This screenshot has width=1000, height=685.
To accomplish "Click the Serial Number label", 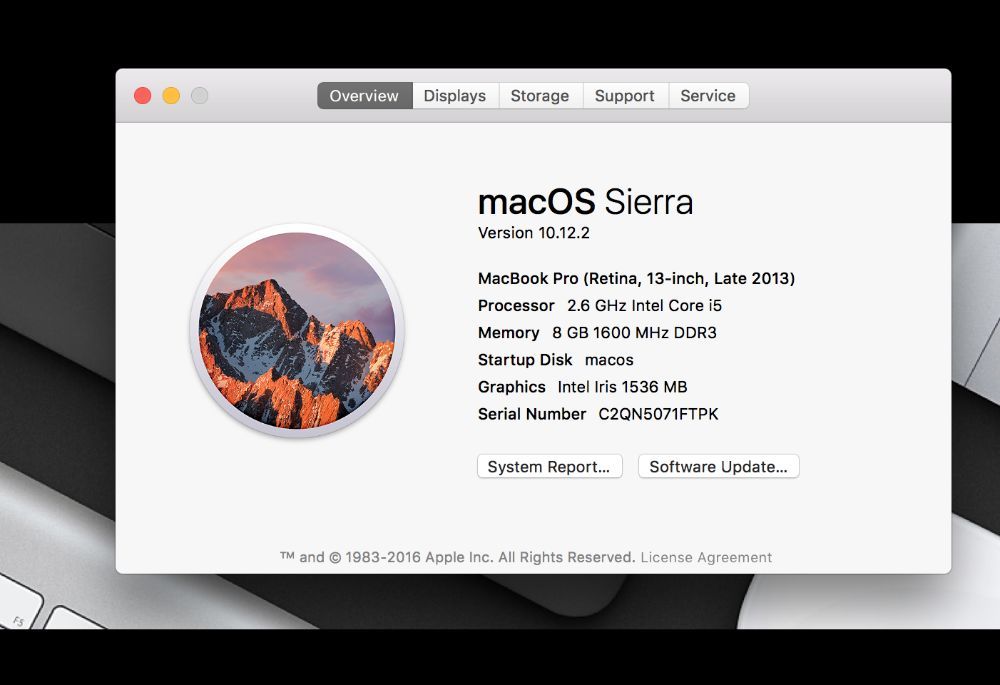I will (x=532, y=415).
